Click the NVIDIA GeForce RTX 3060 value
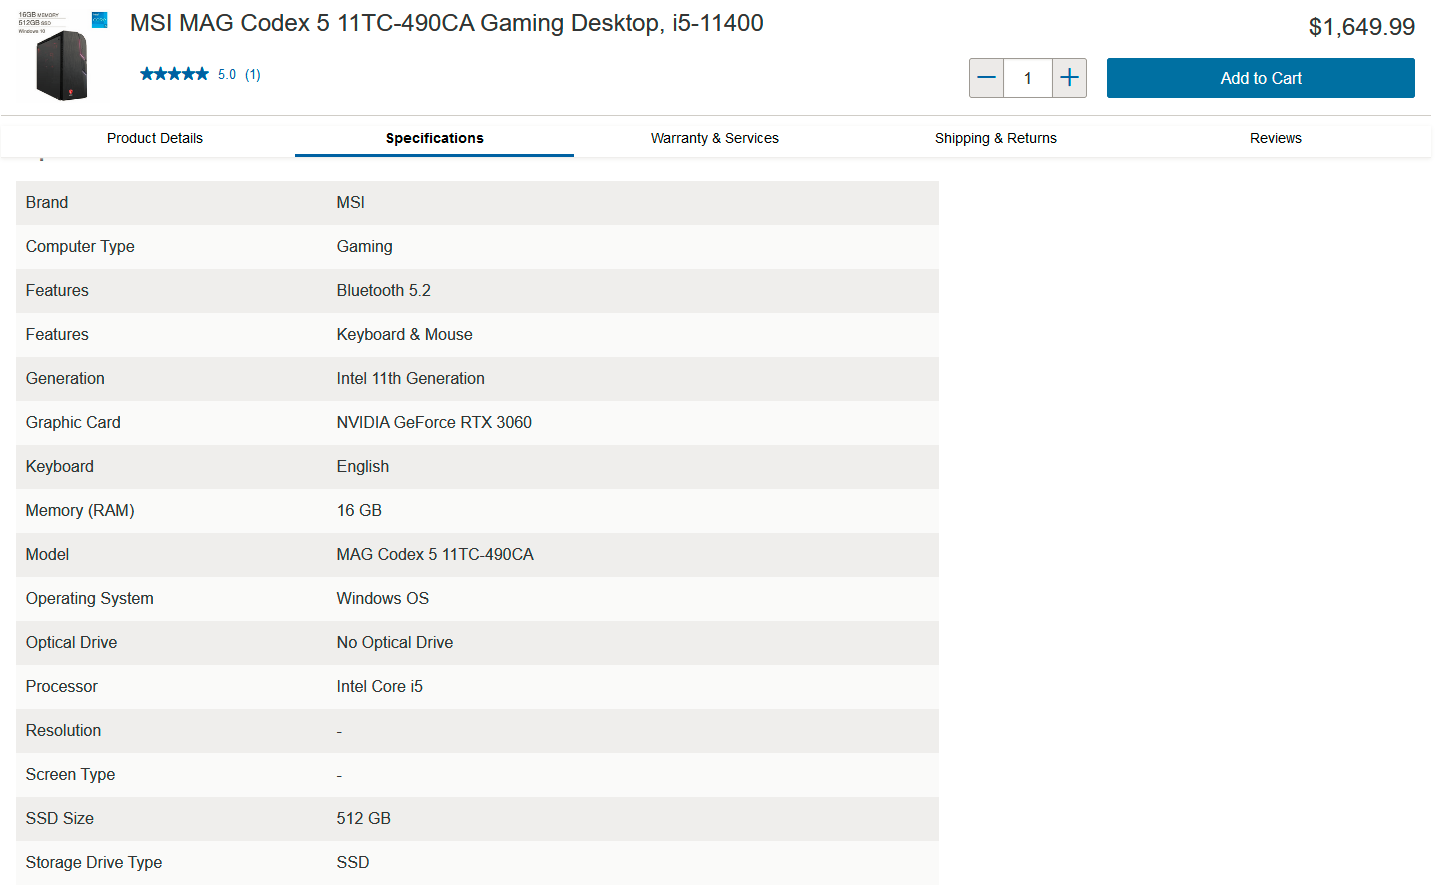The image size is (1442, 894). (434, 423)
